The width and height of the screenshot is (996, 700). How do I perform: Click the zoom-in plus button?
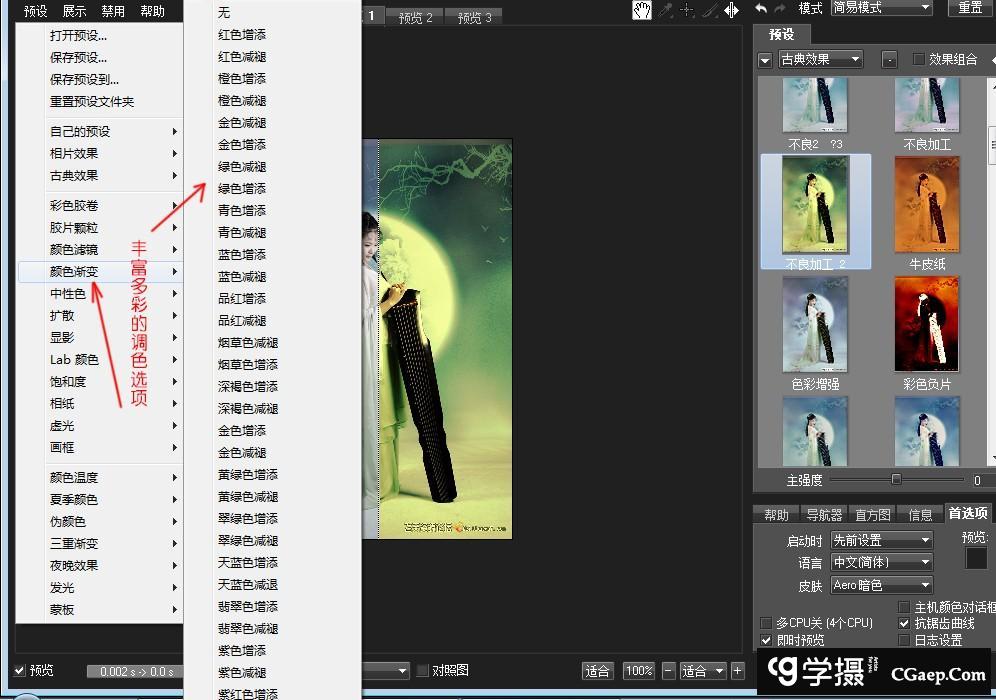[738, 670]
